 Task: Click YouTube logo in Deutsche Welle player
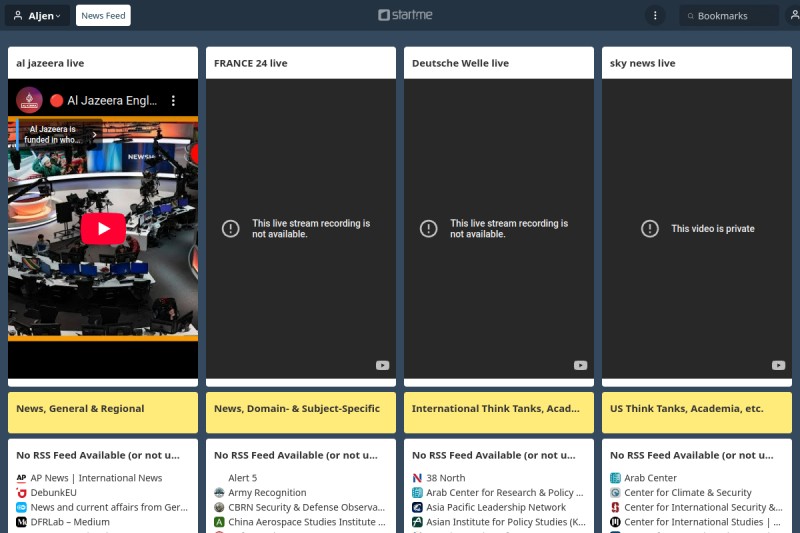point(581,365)
